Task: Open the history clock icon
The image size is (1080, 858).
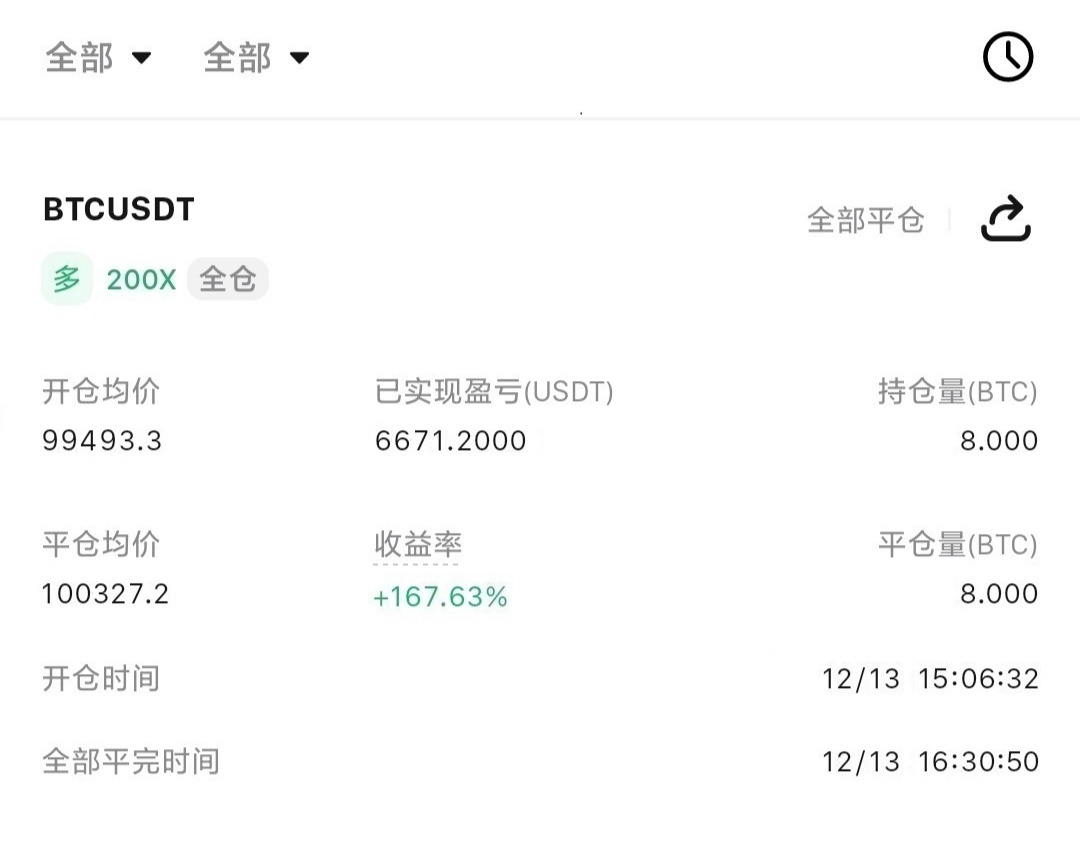Action: (x=1008, y=56)
